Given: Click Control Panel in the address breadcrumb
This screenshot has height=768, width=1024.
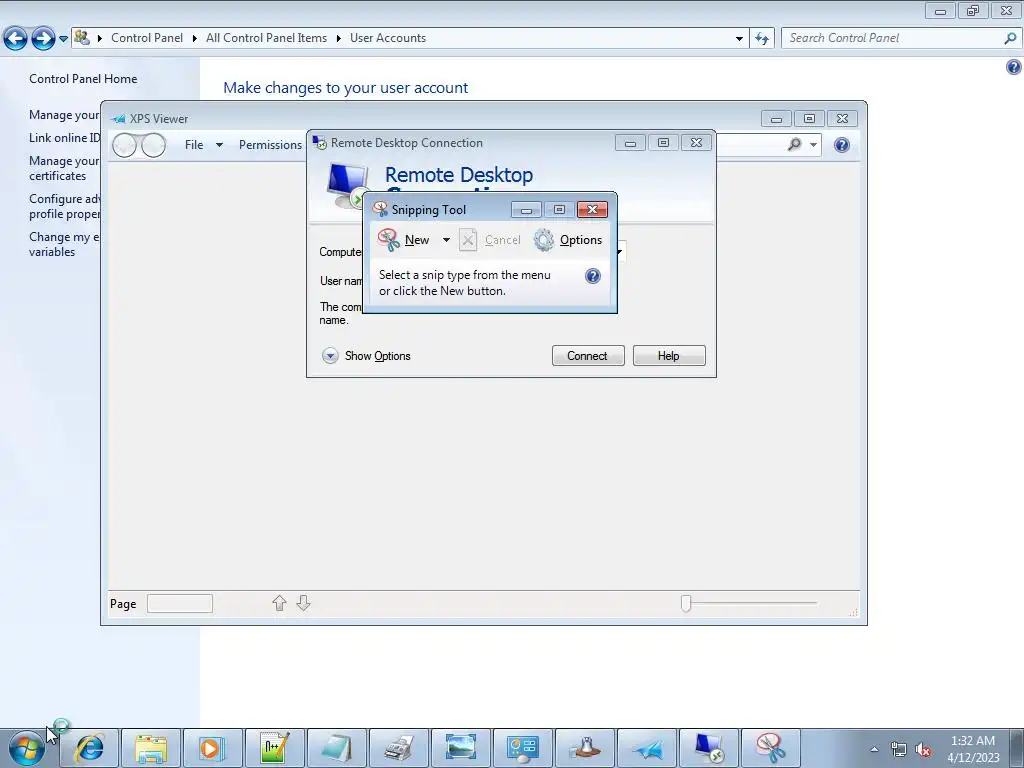Looking at the screenshot, I should coord(147,38).
